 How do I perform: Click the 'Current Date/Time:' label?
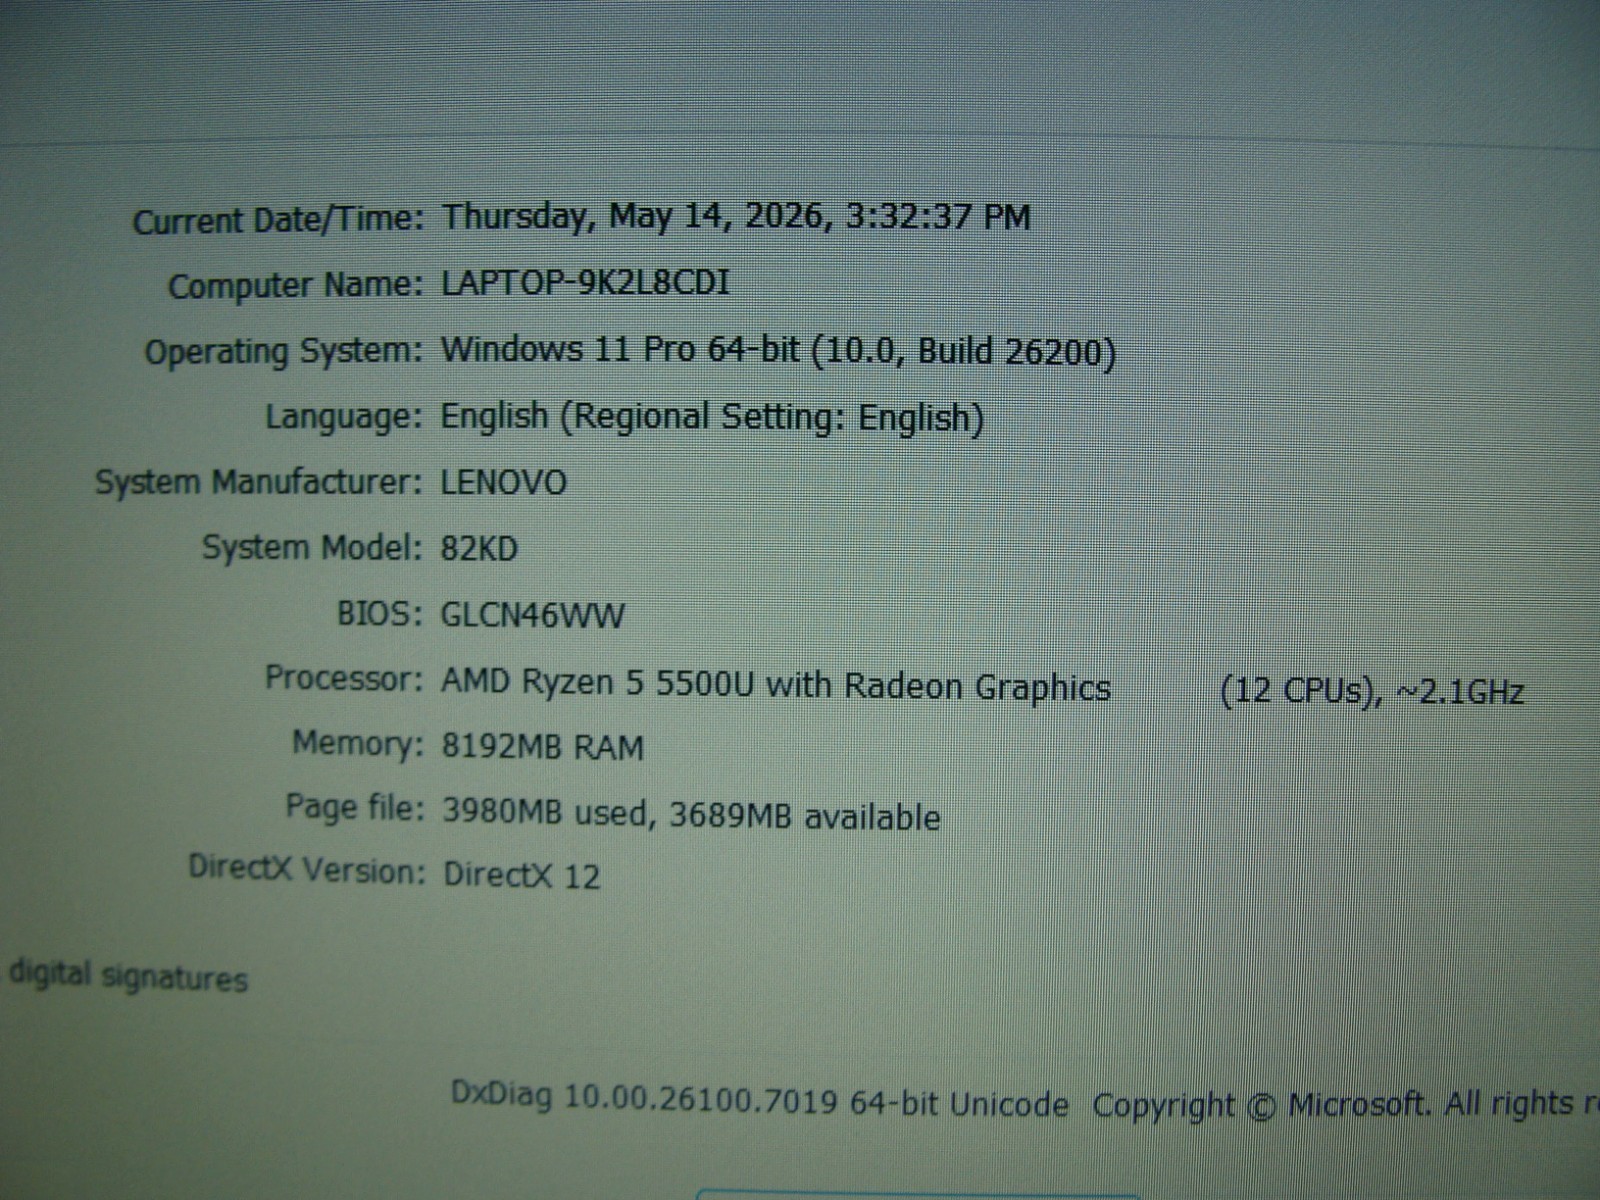(x=279, y=220)
